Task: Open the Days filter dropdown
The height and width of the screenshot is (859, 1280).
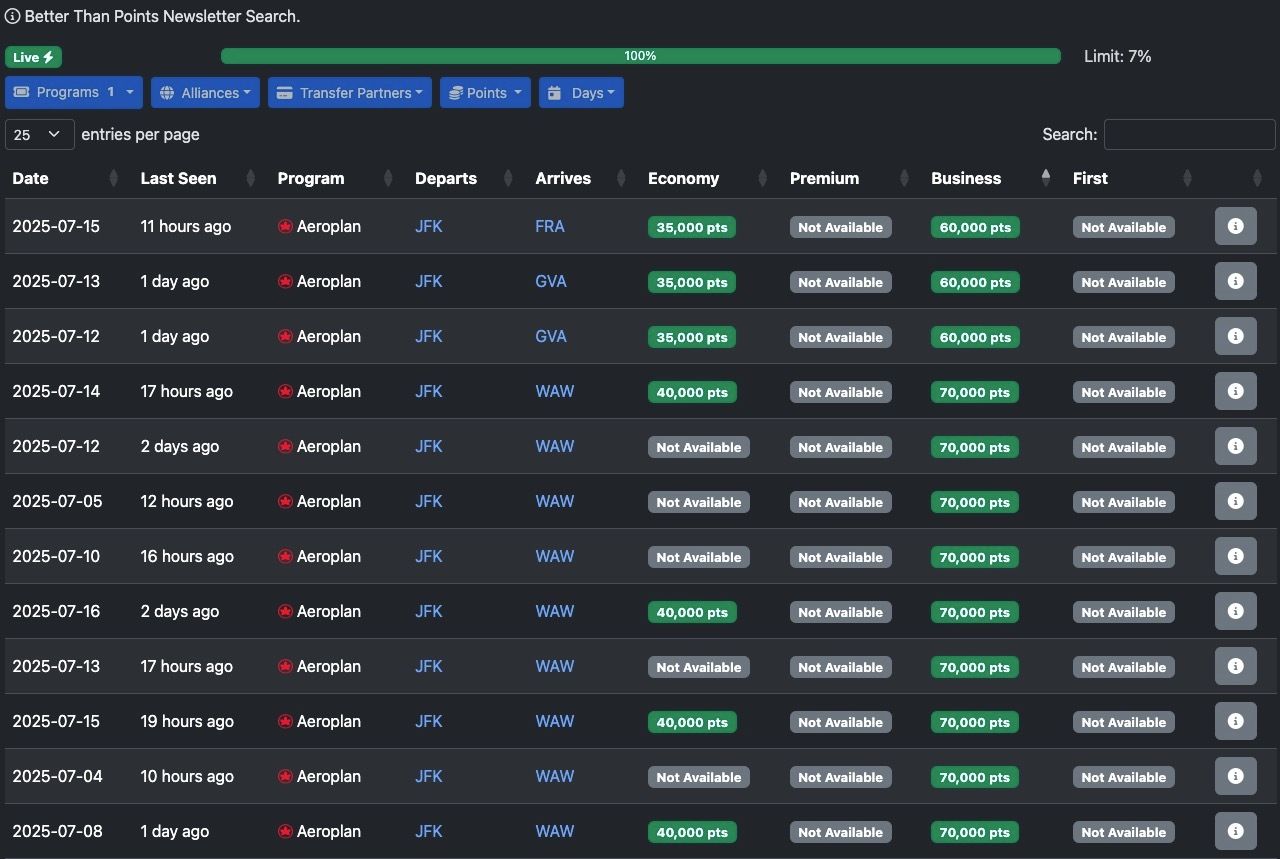Action: (x=581, y=93)
